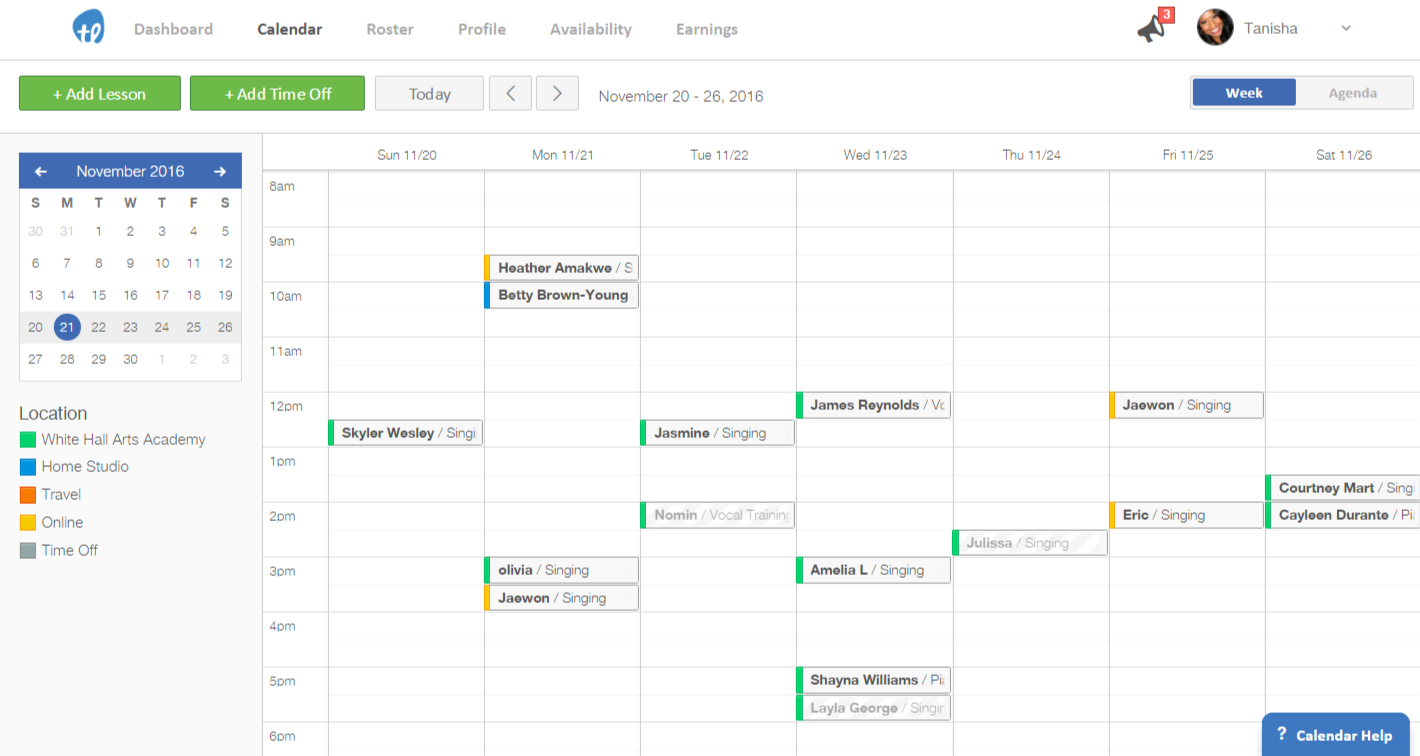Expand Tanisha's account dropdown arrow
Viewport: 1420px width, 756px height.
click(x=1346, y=28)
